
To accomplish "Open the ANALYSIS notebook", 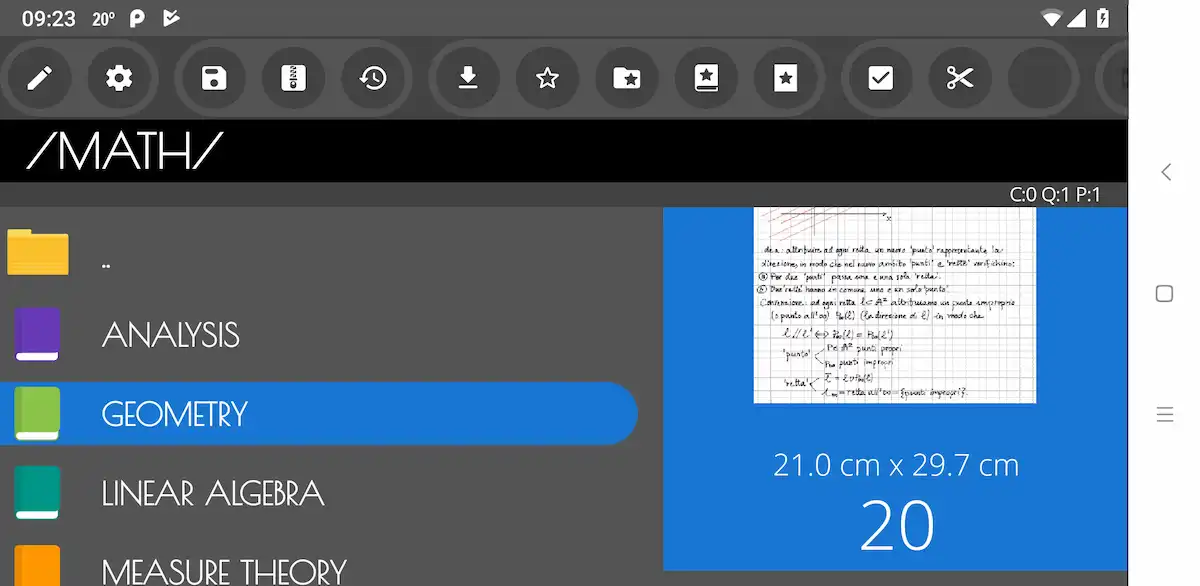I will coord(320,334).
